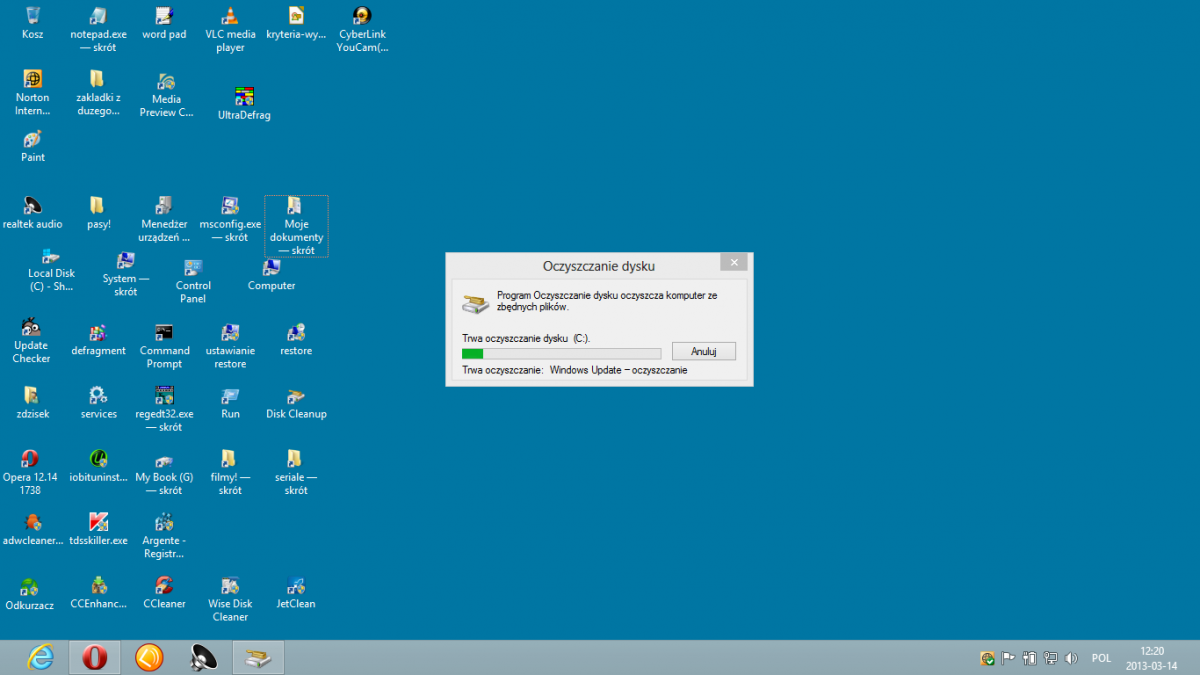
Task: Select My Book (G) shortcut icon
Action: (164, 459)
